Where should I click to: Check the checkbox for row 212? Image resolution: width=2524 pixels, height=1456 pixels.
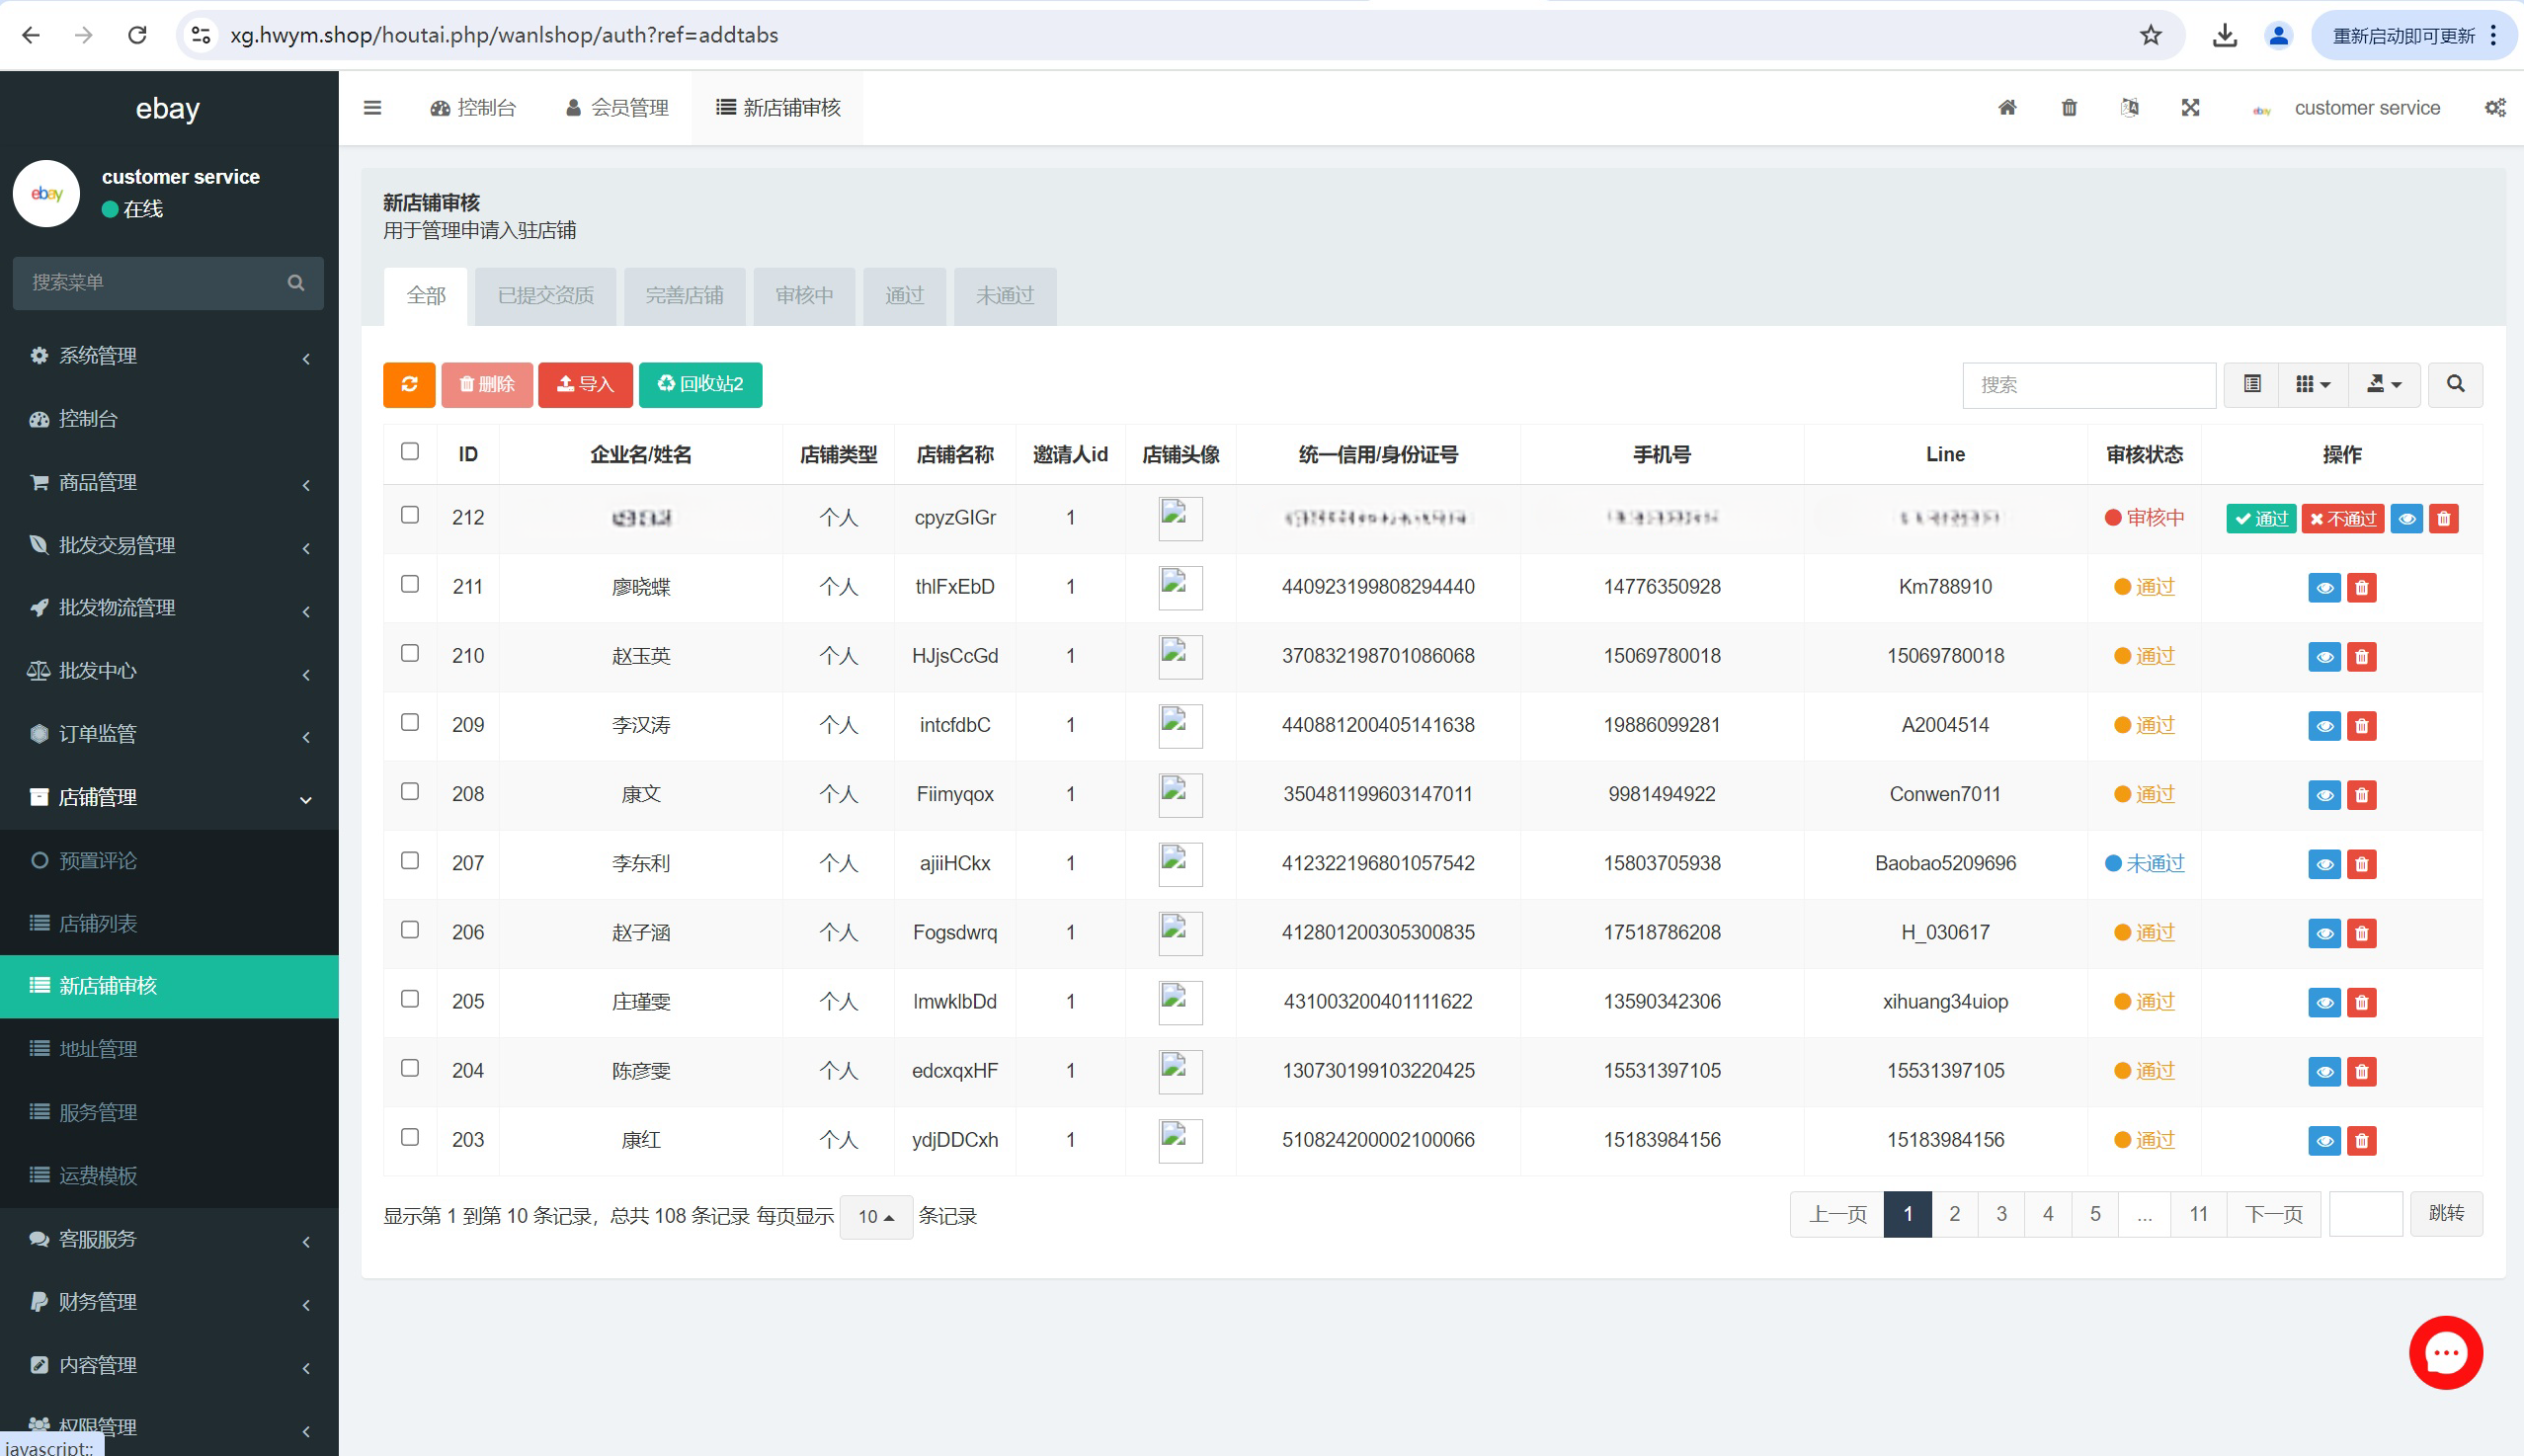[x=410, y=515]
